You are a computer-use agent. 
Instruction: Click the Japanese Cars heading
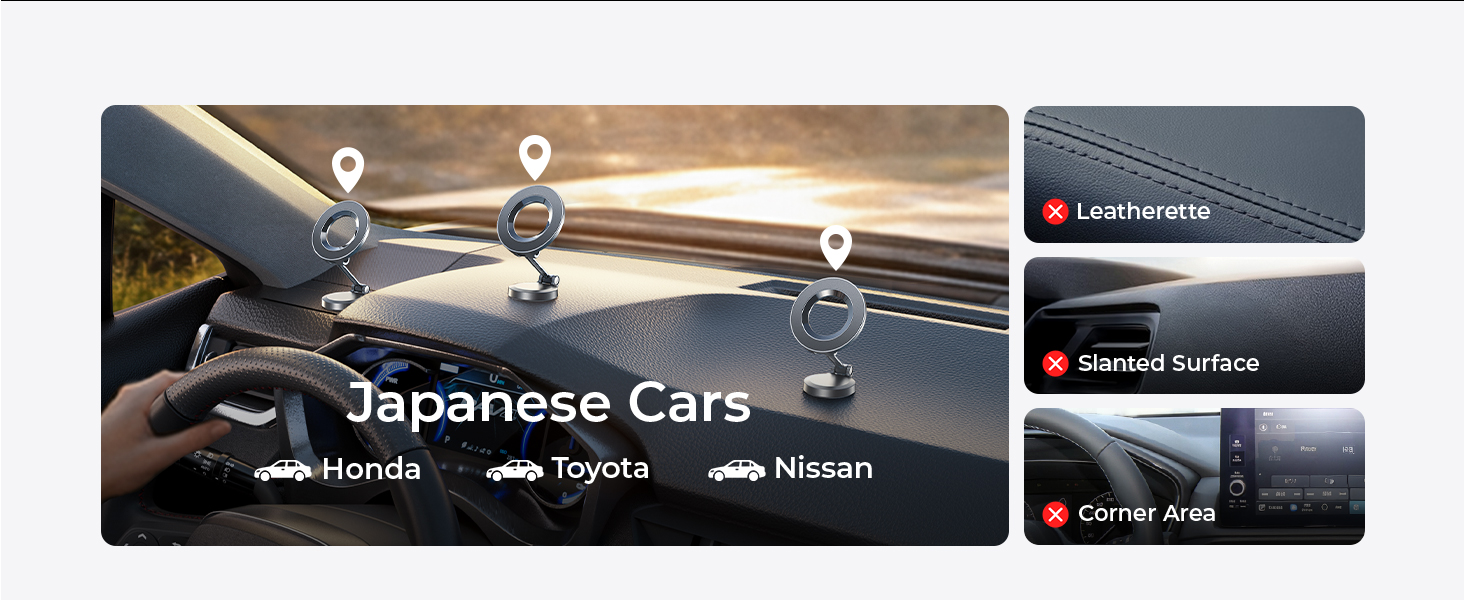point(548,403)
